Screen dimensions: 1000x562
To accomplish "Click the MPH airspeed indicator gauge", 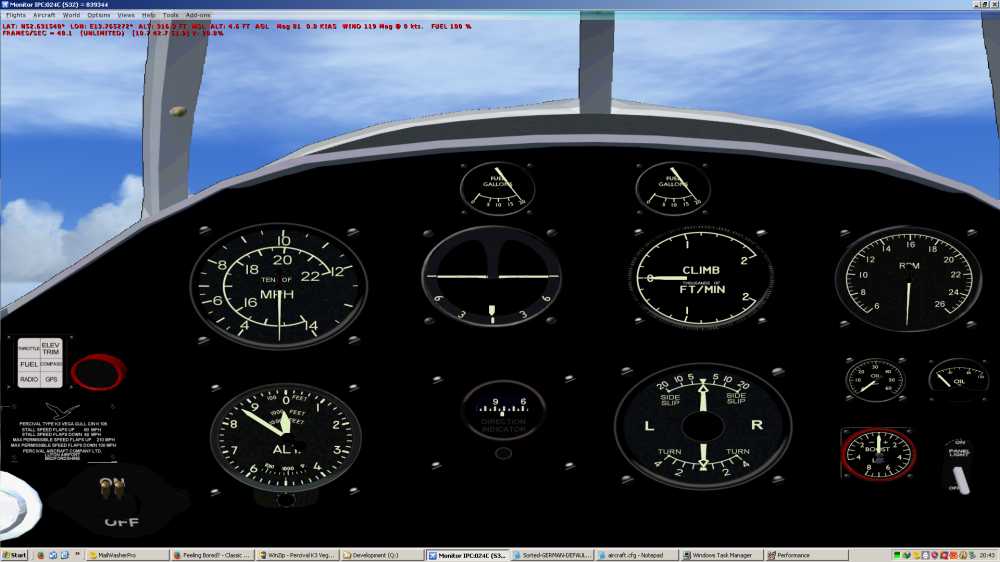I will 279,286.
